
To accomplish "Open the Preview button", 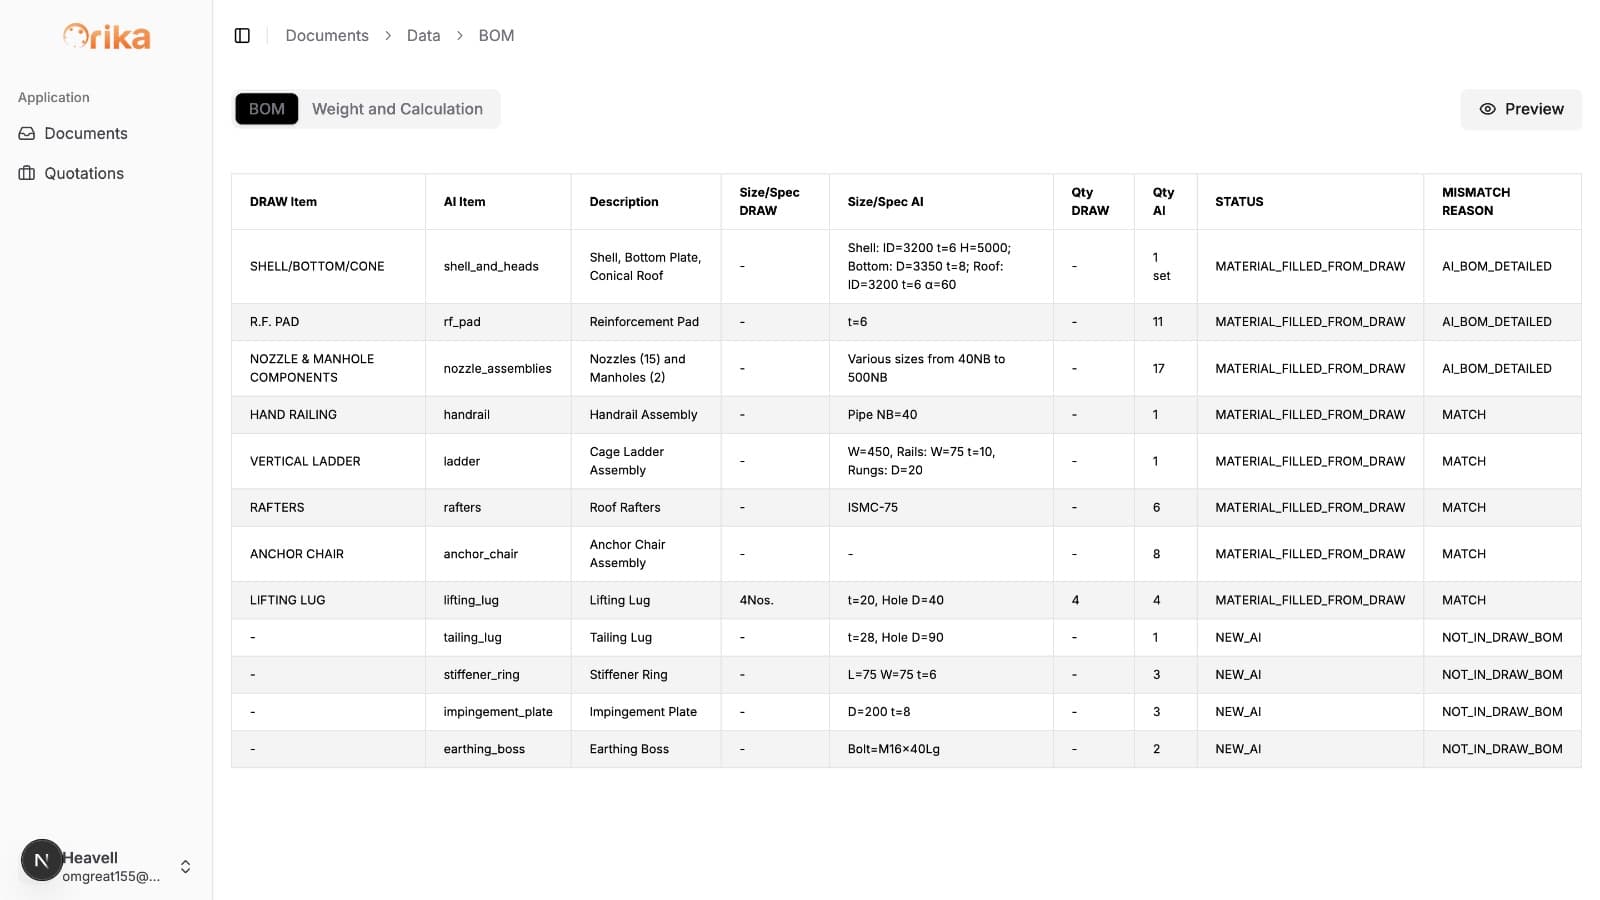I will pos(1521,110).
